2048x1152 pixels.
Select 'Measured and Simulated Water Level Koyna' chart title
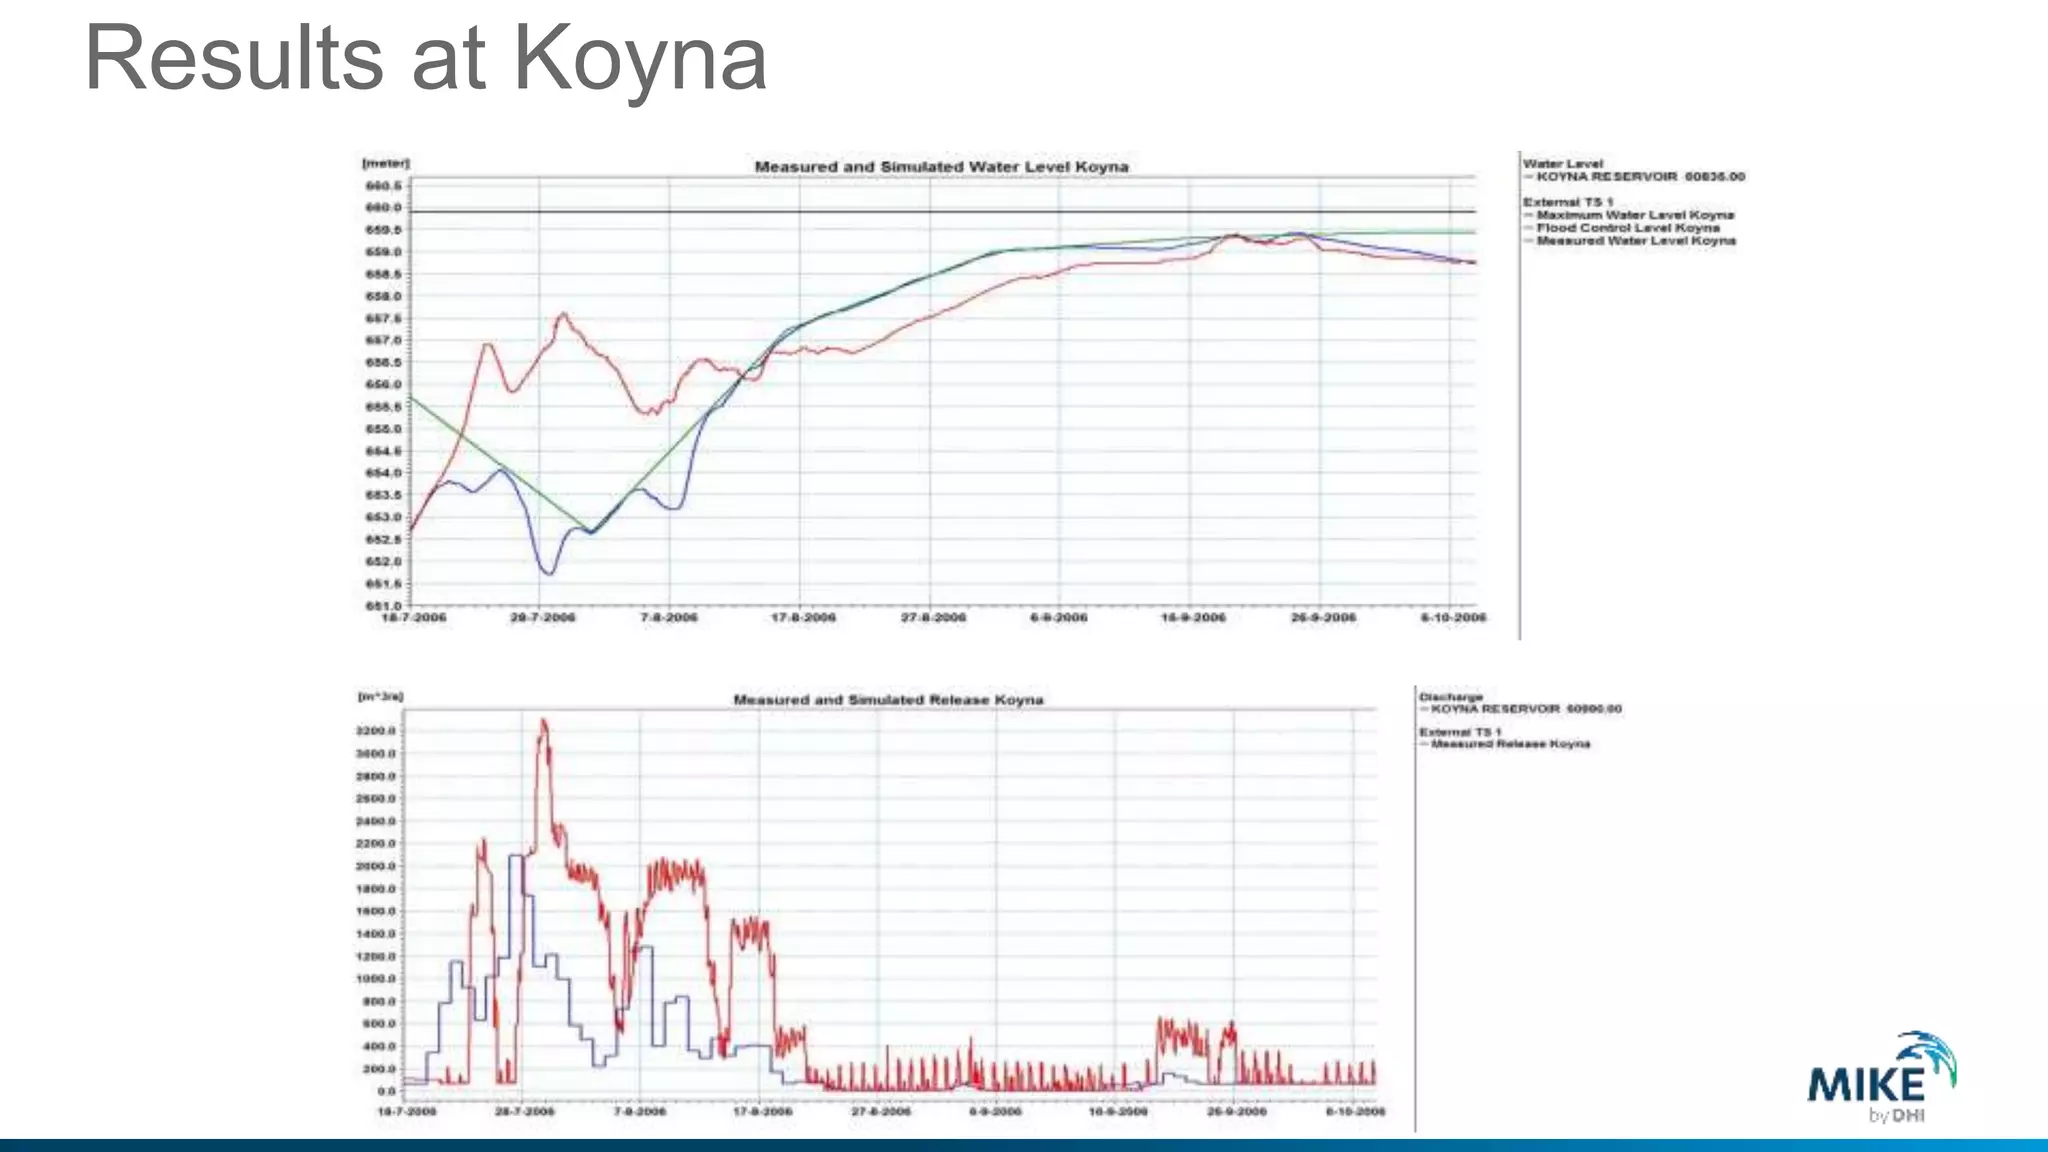[941, 167]
